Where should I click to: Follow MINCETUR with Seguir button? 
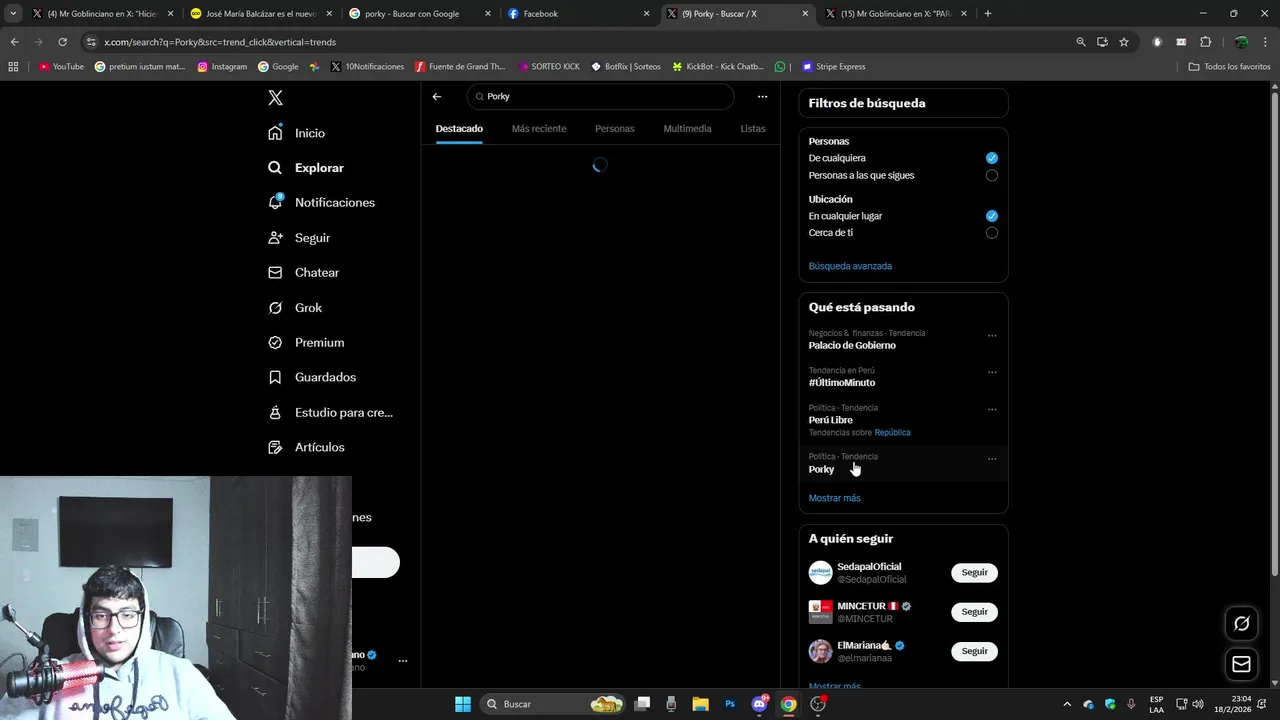click(974, 612)
